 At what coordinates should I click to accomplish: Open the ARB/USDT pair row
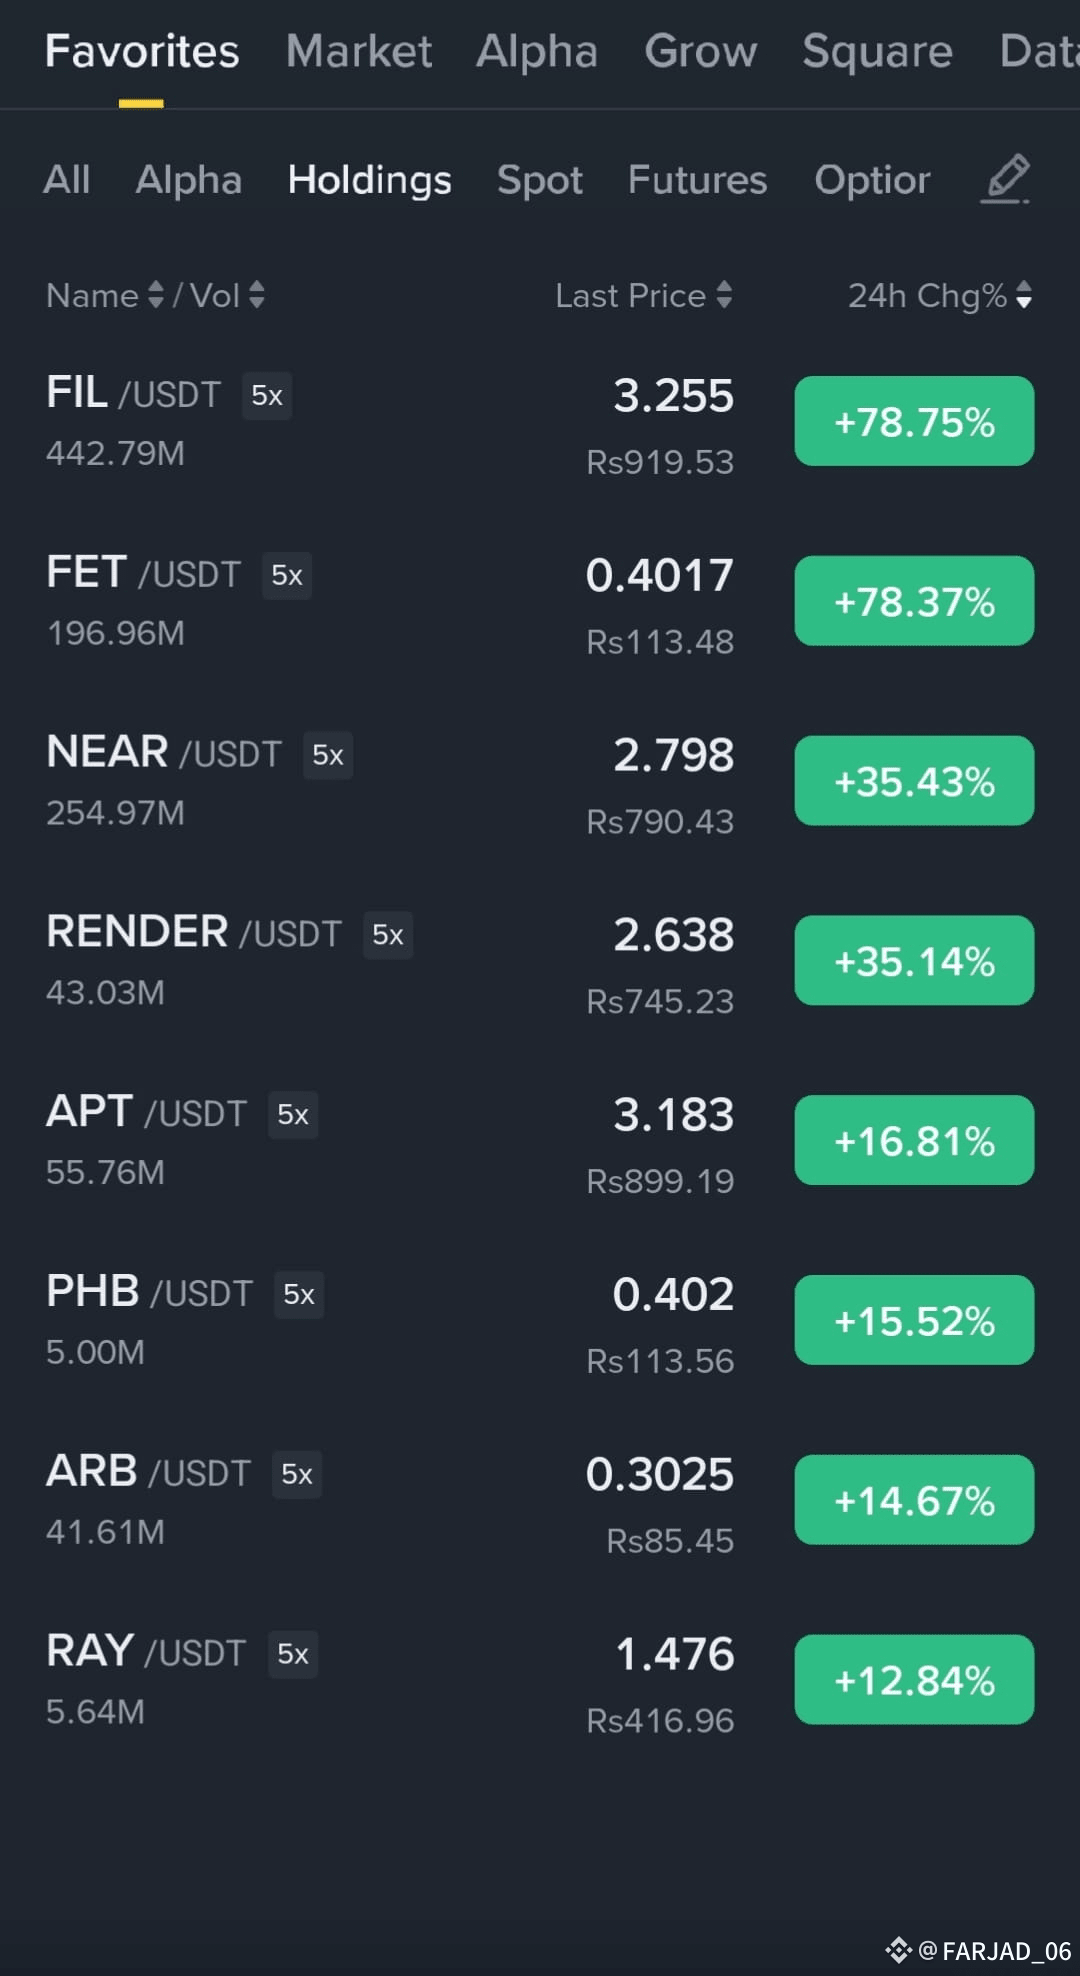[540, 1500]
